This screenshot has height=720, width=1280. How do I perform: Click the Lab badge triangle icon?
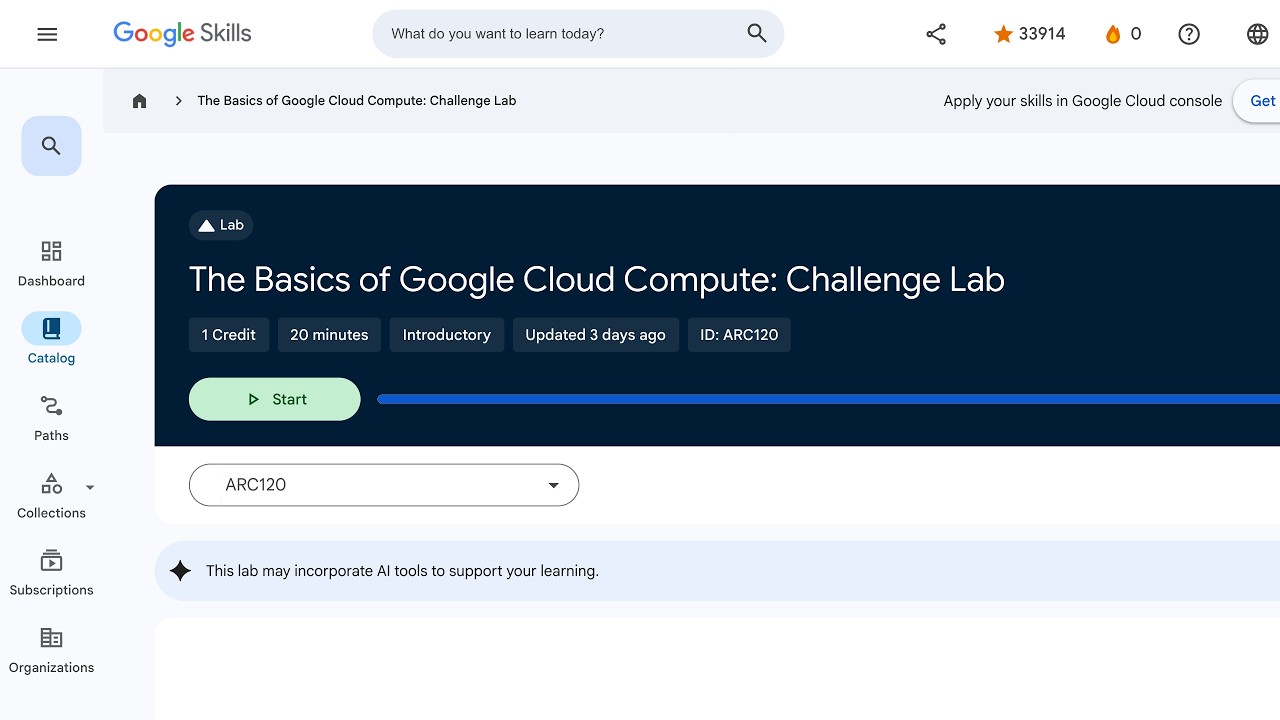click(206, 226)
